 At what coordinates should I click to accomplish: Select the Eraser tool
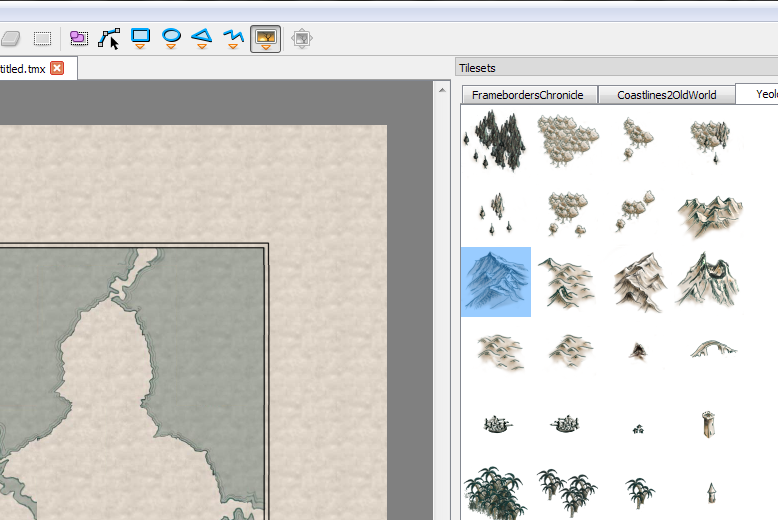pyautogui.click(x=10, y=39)
